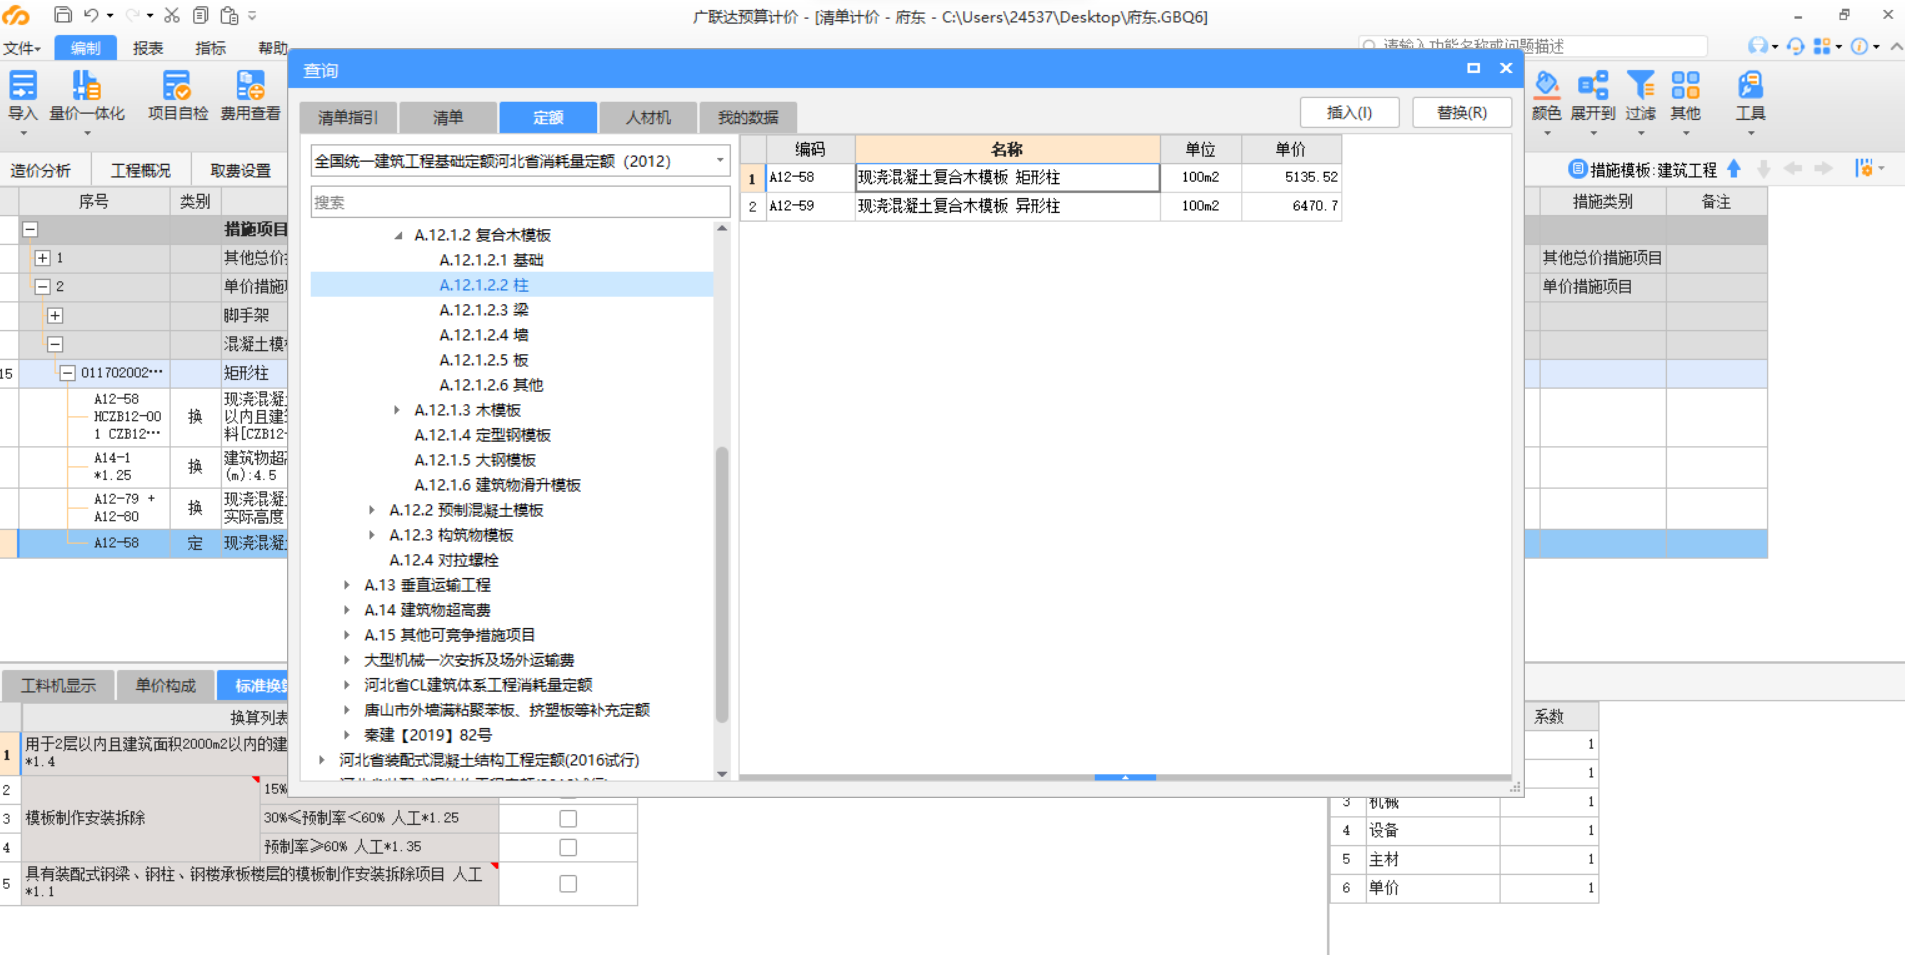1905x955 pixels.
Task: Open the 清单 tab in dialog
Action: (448, 117)
